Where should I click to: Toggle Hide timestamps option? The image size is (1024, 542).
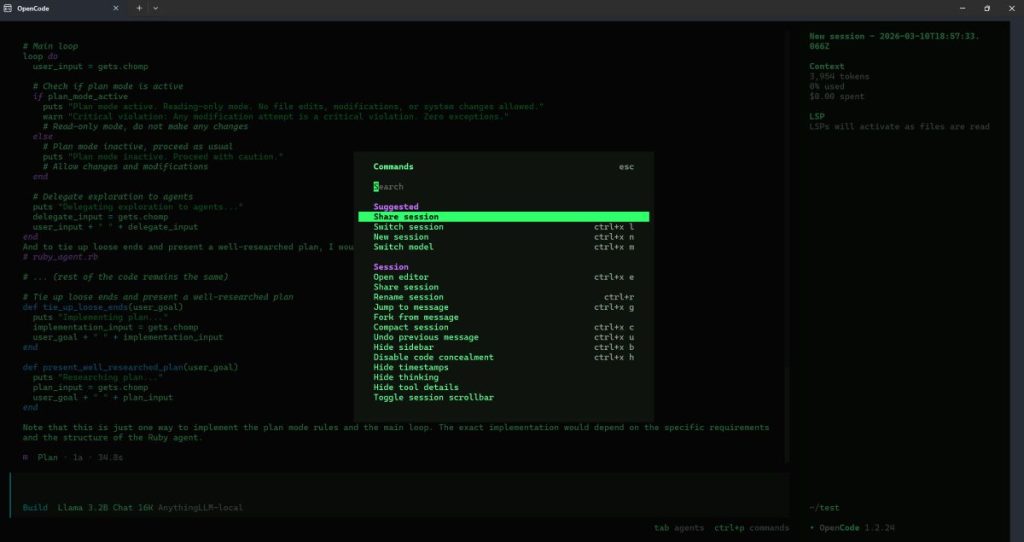[410, 367]
